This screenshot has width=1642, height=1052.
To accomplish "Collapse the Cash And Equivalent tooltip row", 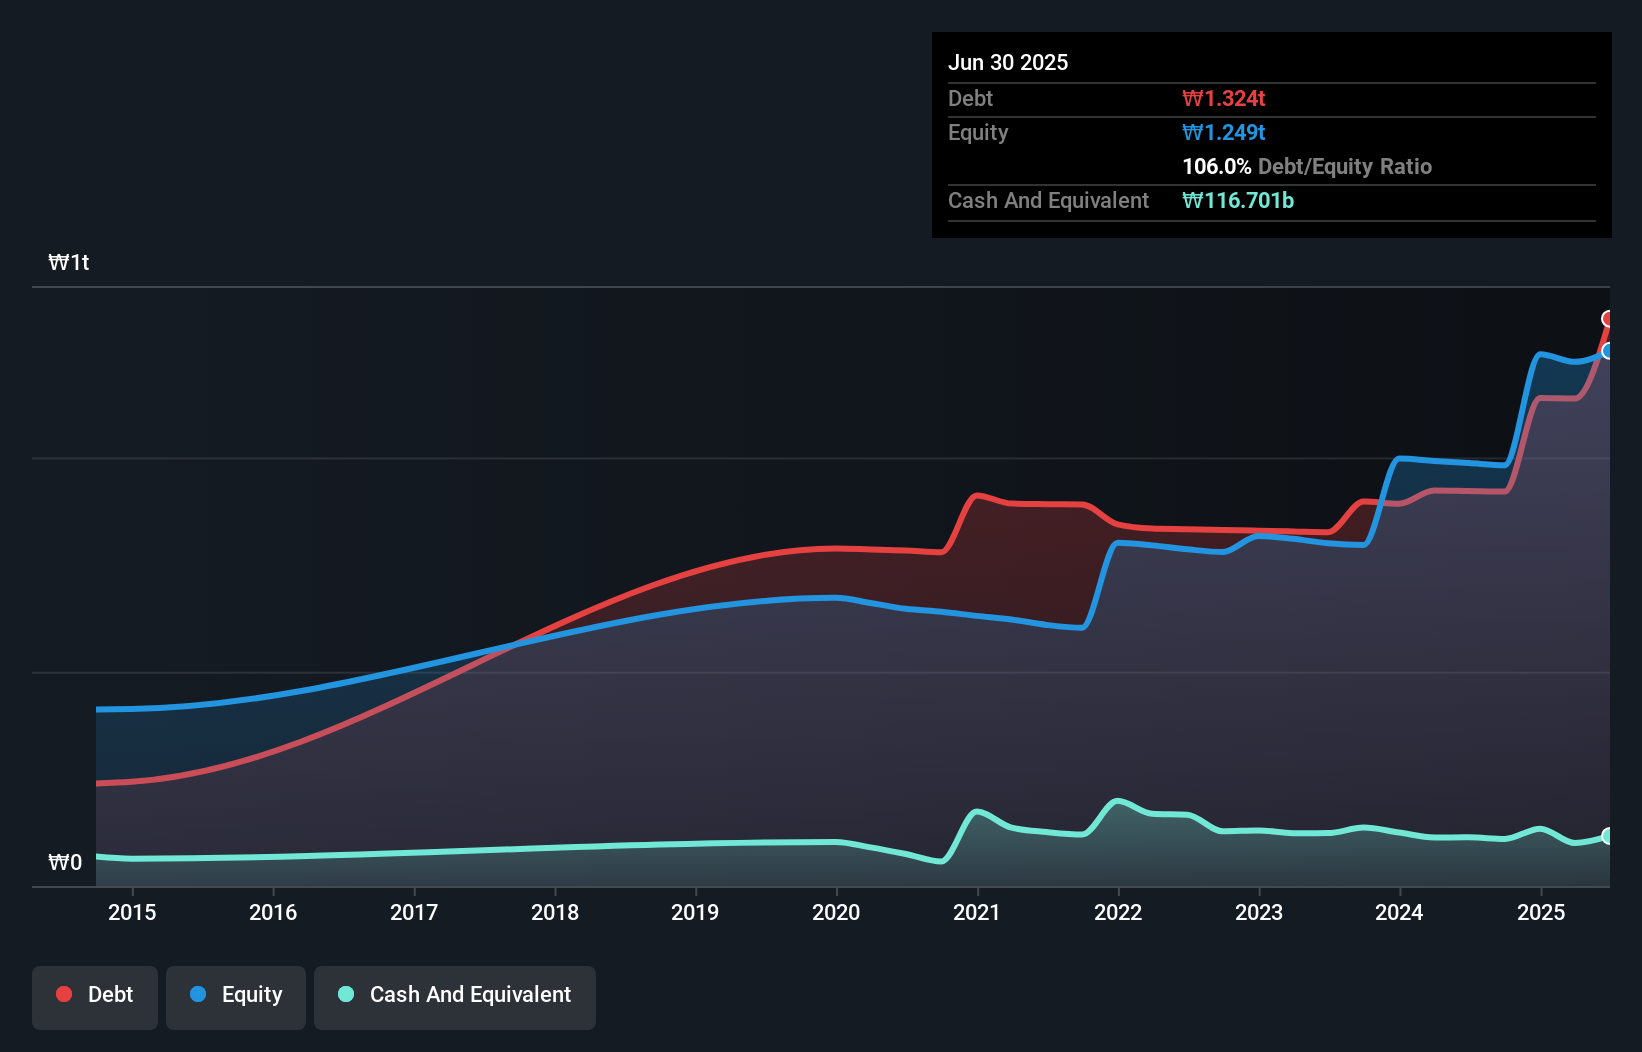I will coord(1048,200).
